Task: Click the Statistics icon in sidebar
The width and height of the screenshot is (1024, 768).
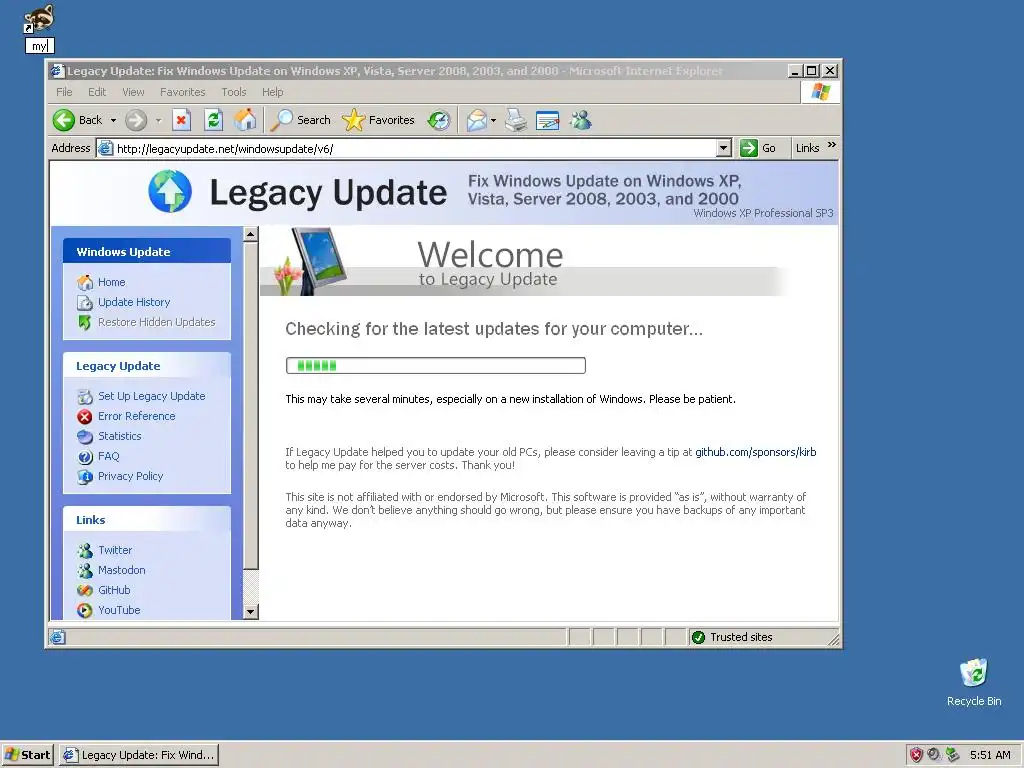Action: (x=85, y=436)
